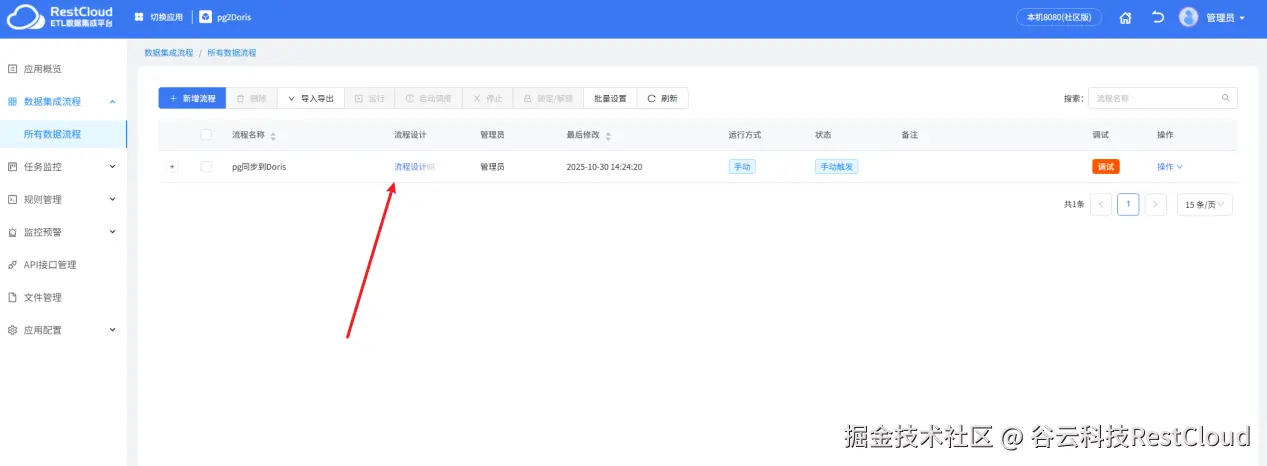This screenshot has width=1267, height=466.
Task: Expand the 任务监控 sidebar chevron
Action: click(112, 166)
